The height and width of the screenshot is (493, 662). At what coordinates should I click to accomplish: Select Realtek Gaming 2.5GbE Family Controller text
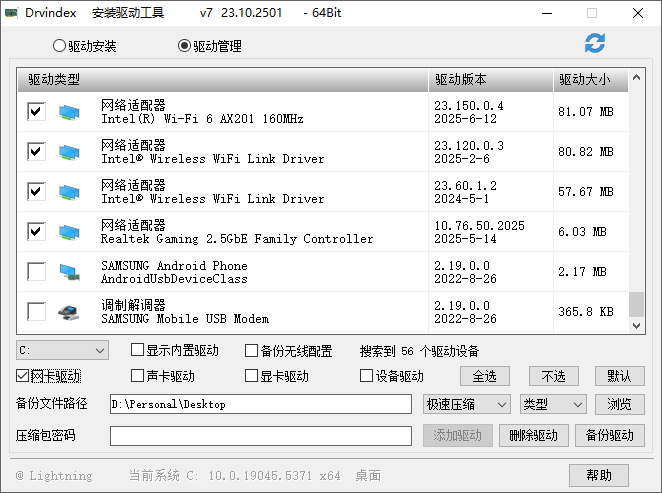click(237, 239)
